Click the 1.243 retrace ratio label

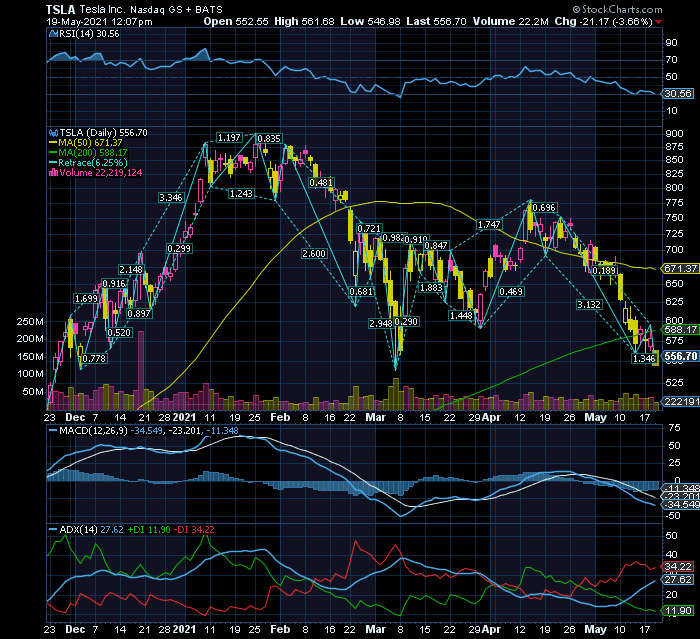241,193
